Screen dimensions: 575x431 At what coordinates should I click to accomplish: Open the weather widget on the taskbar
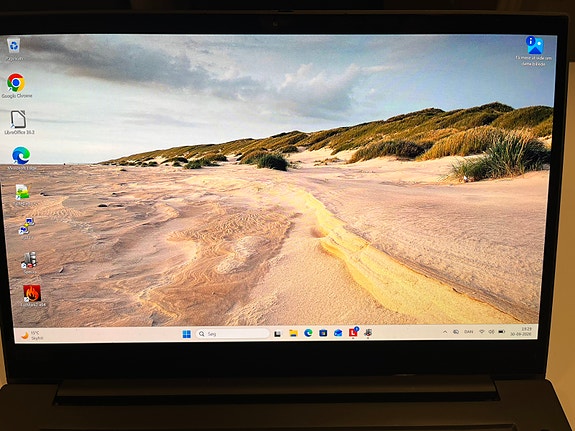click(32, 335)
